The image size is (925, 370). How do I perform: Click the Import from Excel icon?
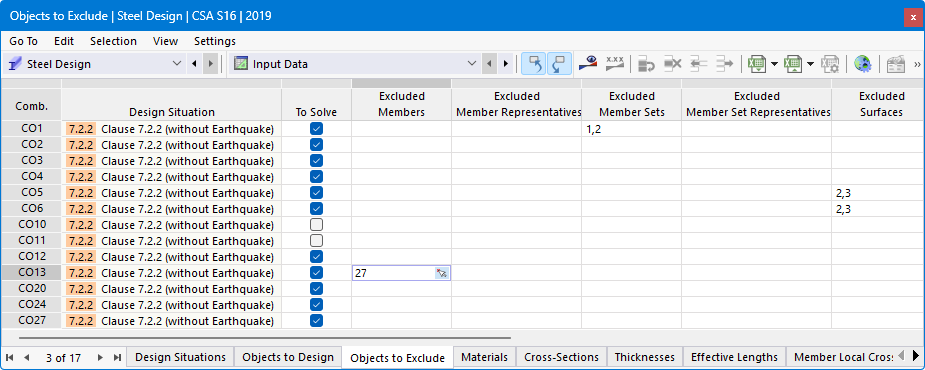(x=793, y=64)
